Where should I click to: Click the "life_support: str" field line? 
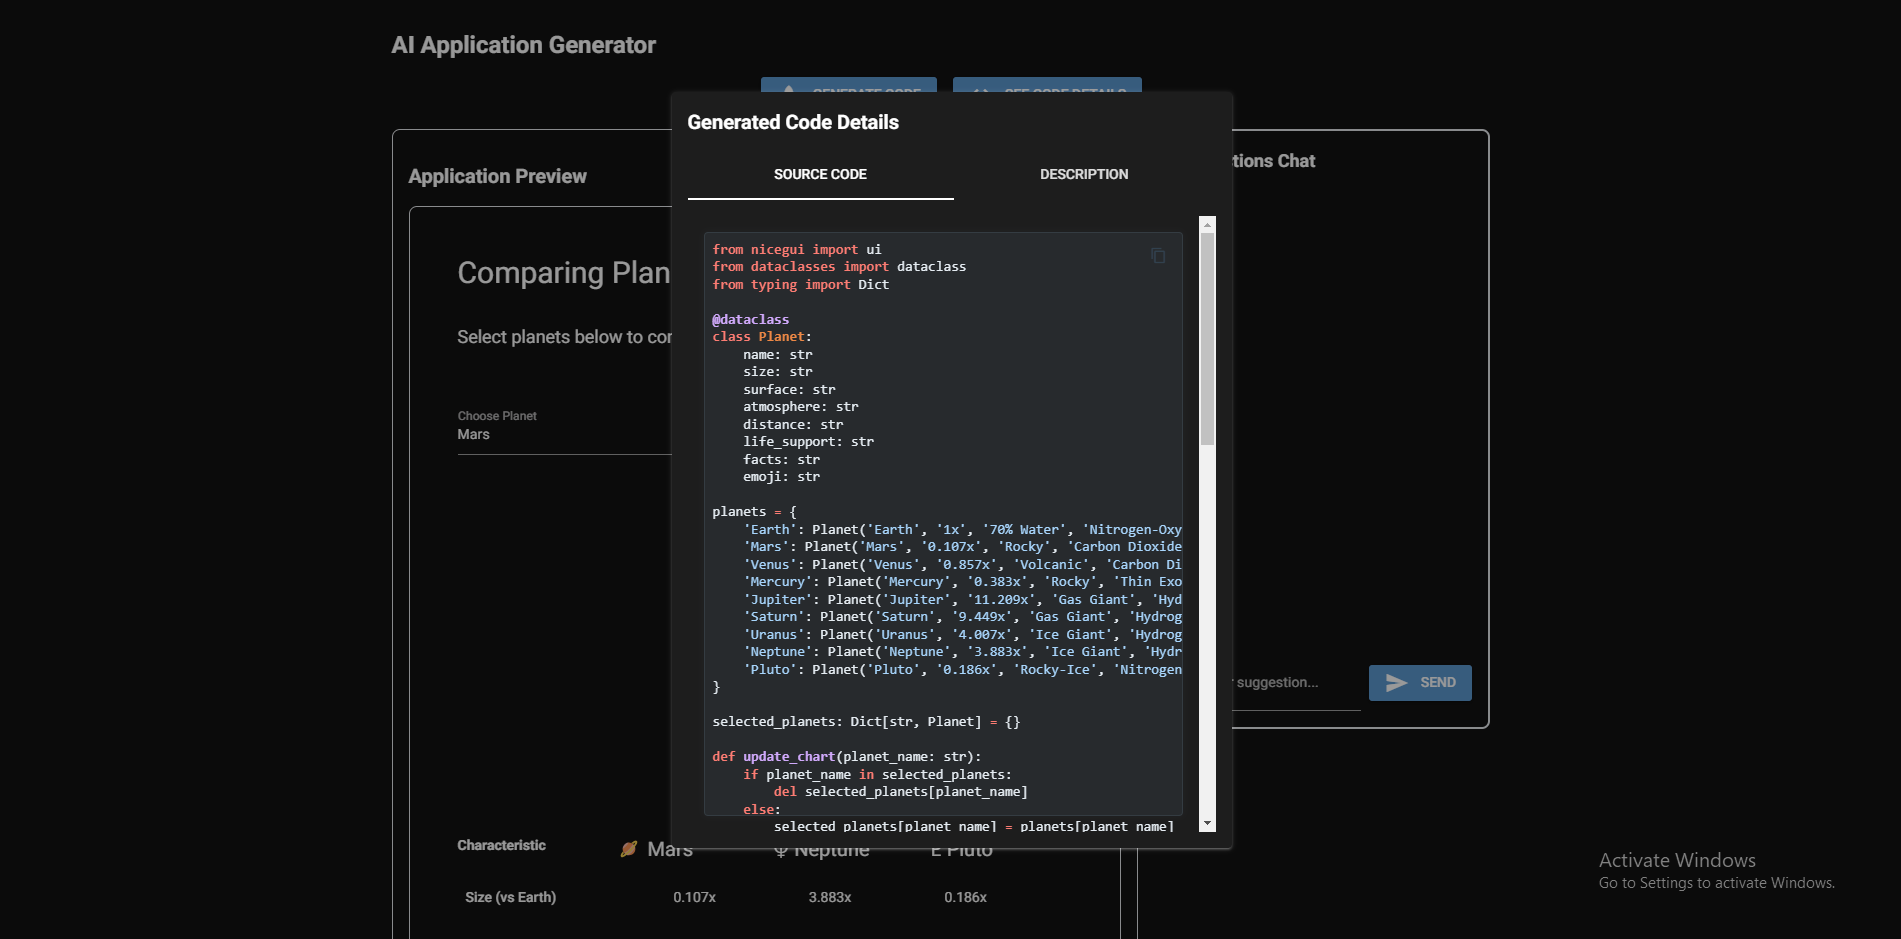(x=808, y=442)
